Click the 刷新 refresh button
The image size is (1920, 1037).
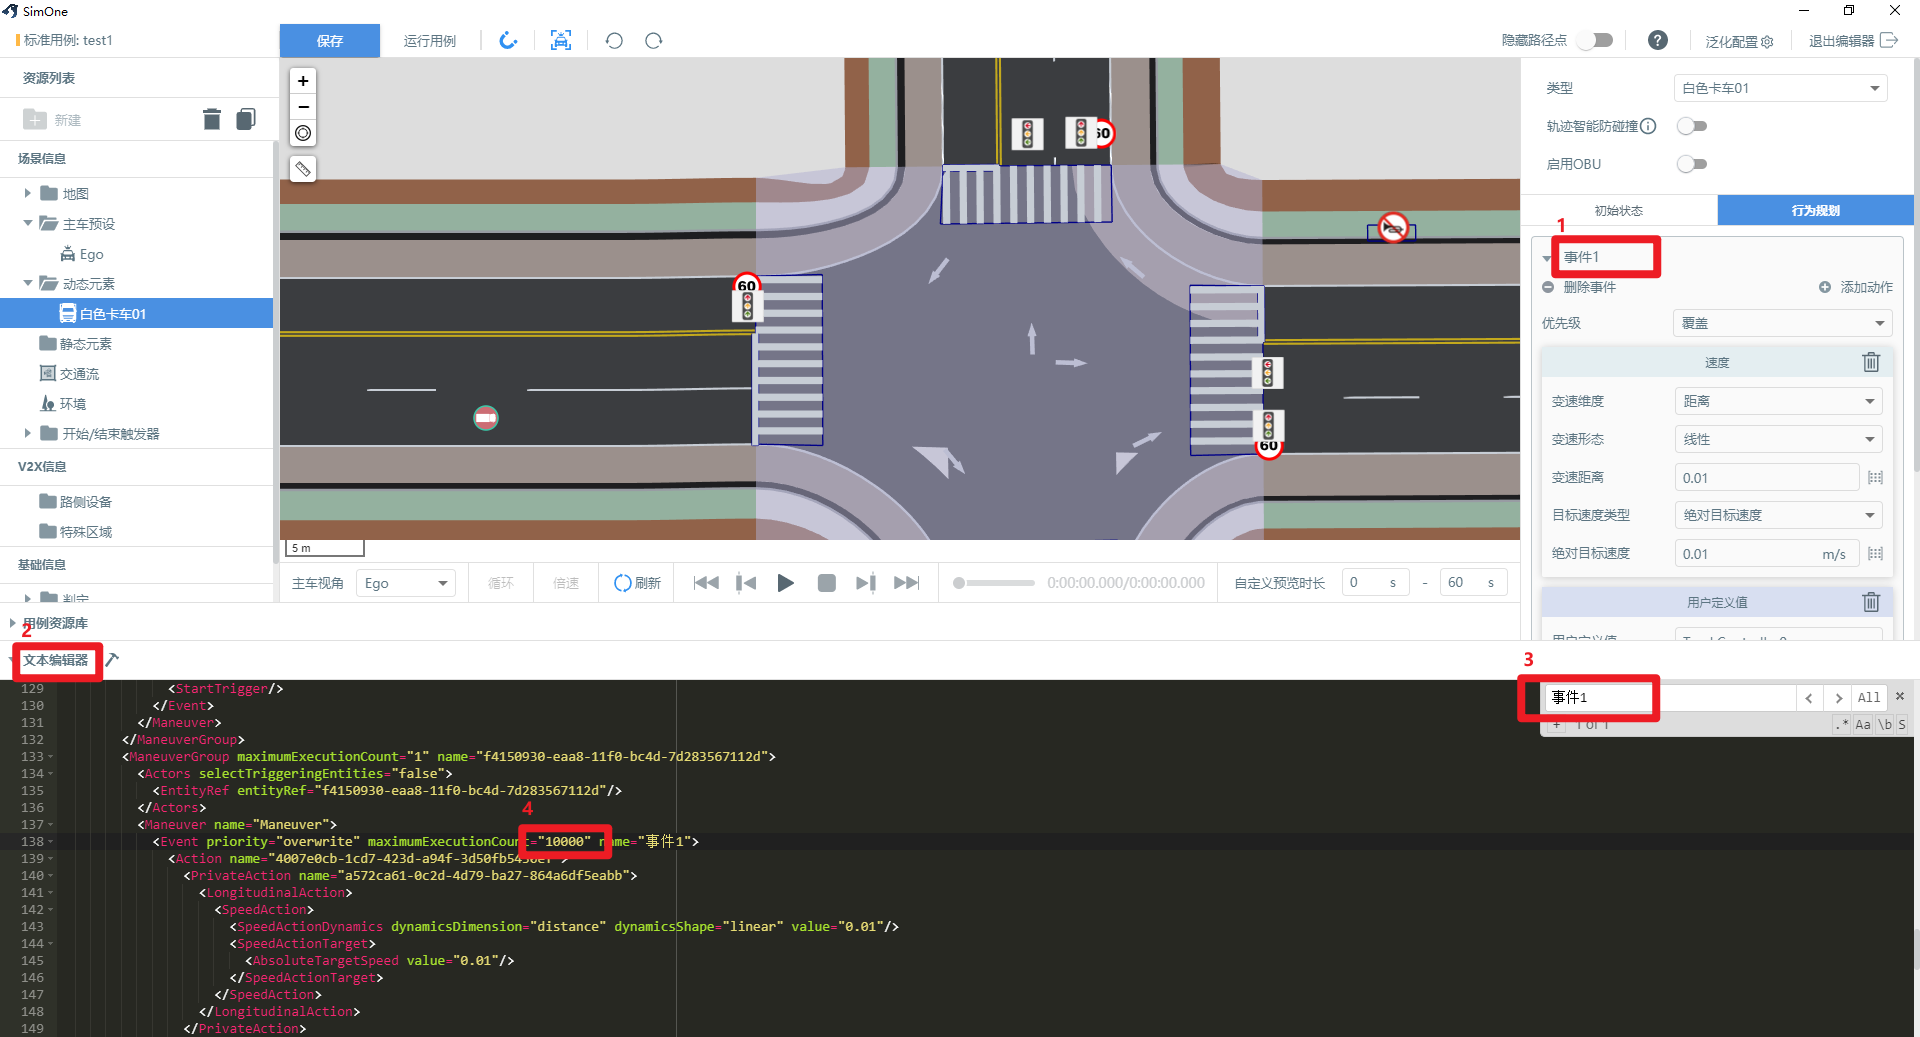(x=637, y=583)
